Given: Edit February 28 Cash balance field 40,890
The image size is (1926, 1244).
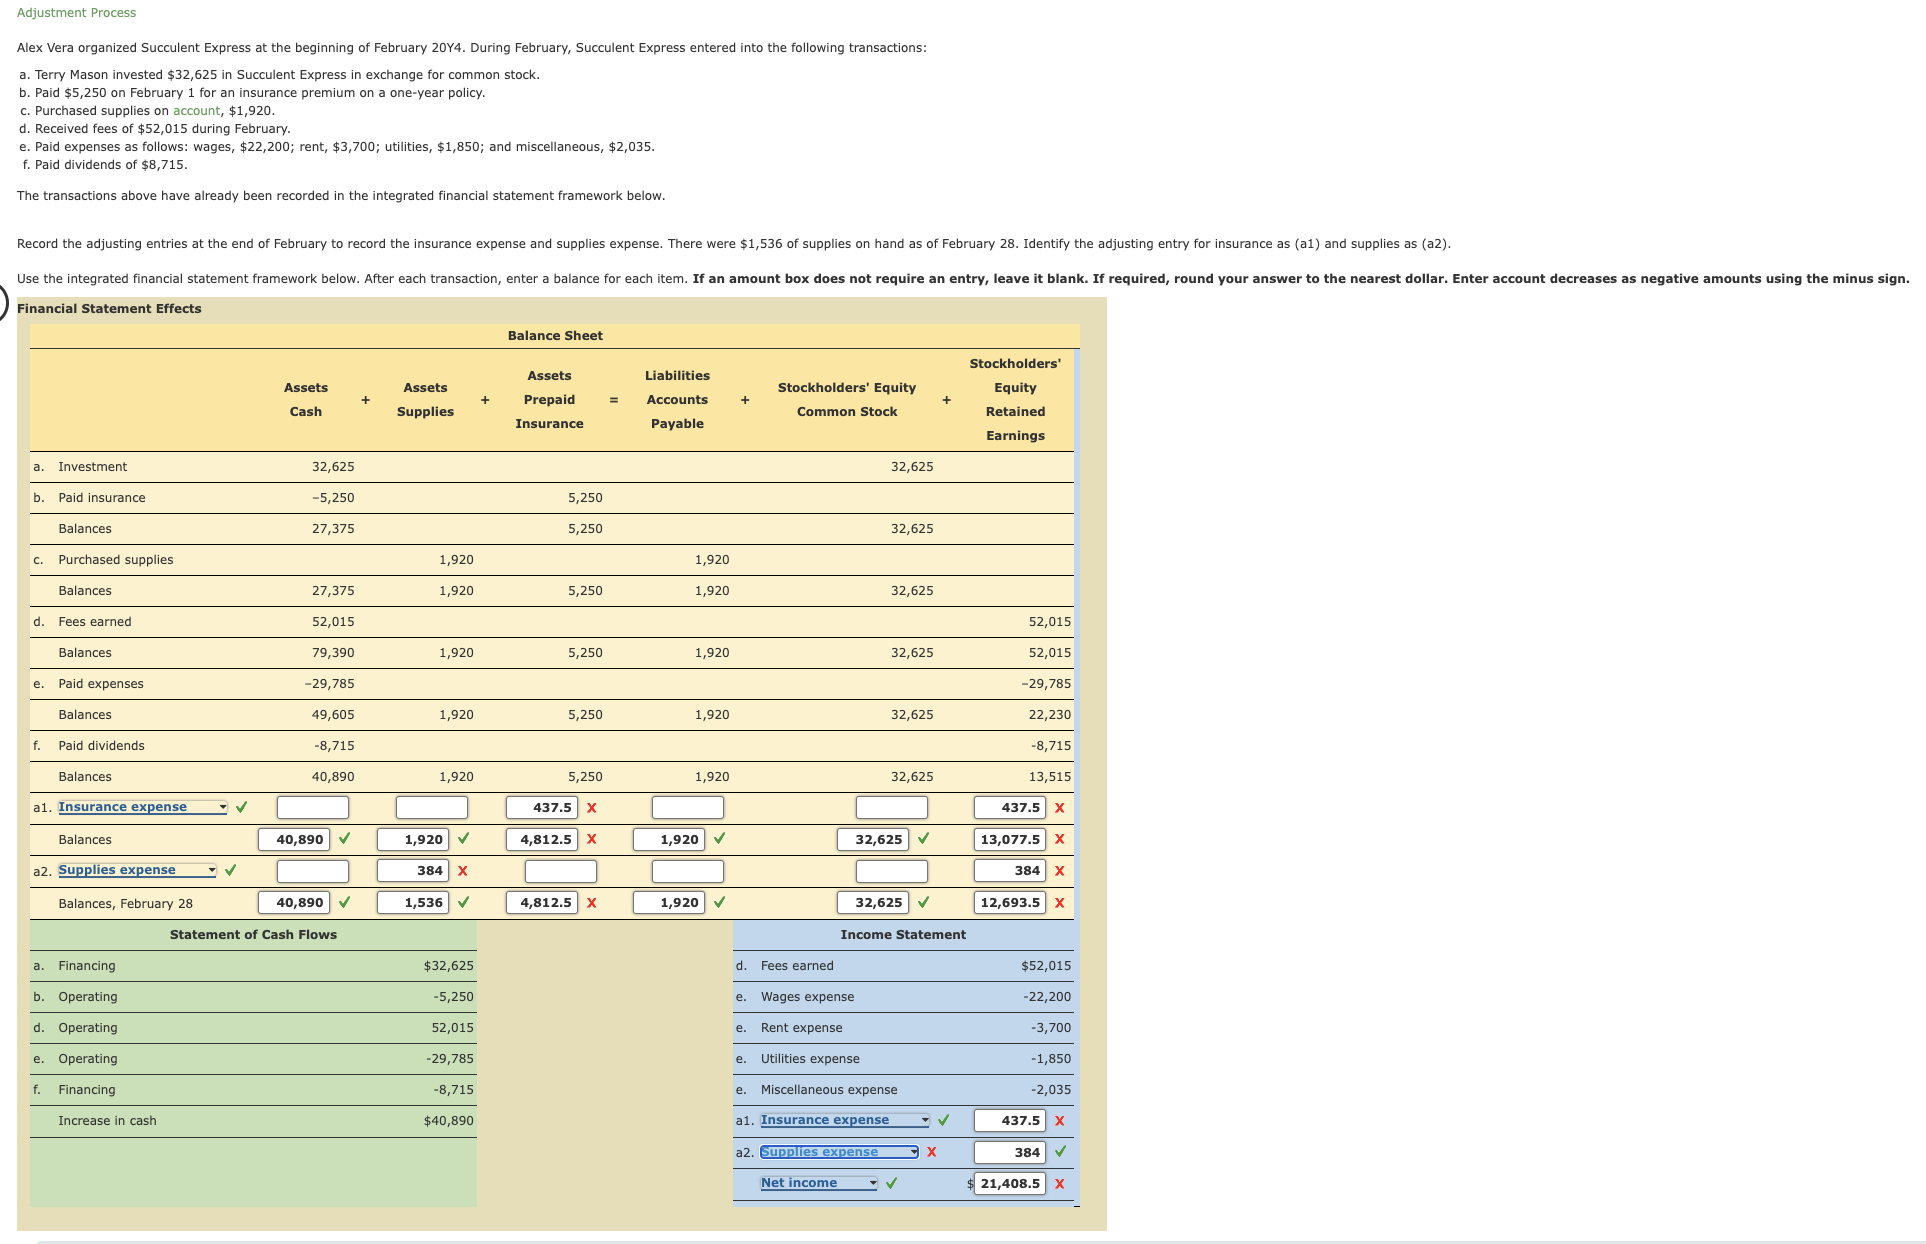Looking at the screenshot, I should [294, 903].
